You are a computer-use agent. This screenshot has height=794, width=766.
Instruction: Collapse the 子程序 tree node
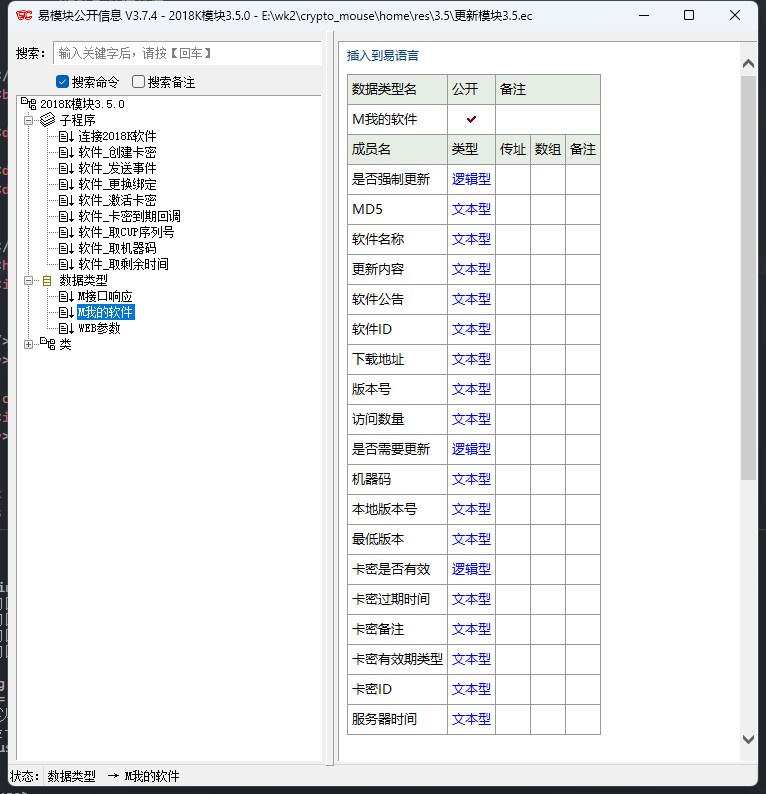point(29,120)
